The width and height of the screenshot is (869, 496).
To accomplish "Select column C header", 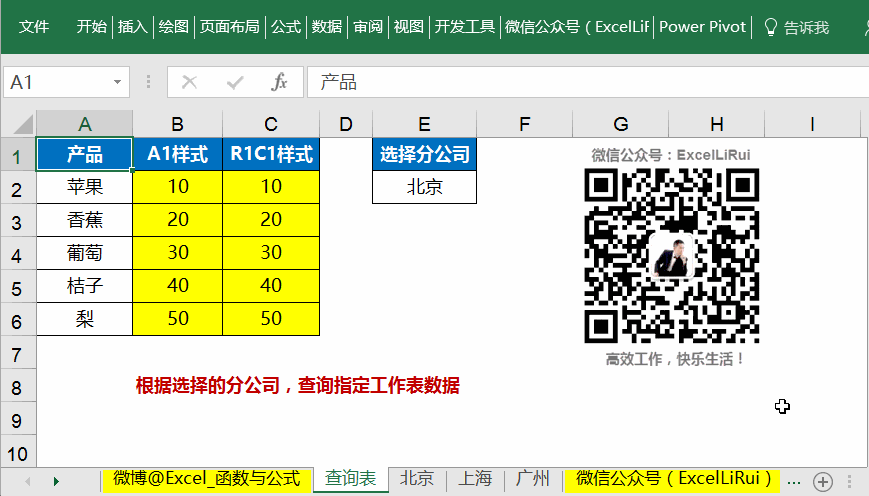I will [x=270, y=124].
